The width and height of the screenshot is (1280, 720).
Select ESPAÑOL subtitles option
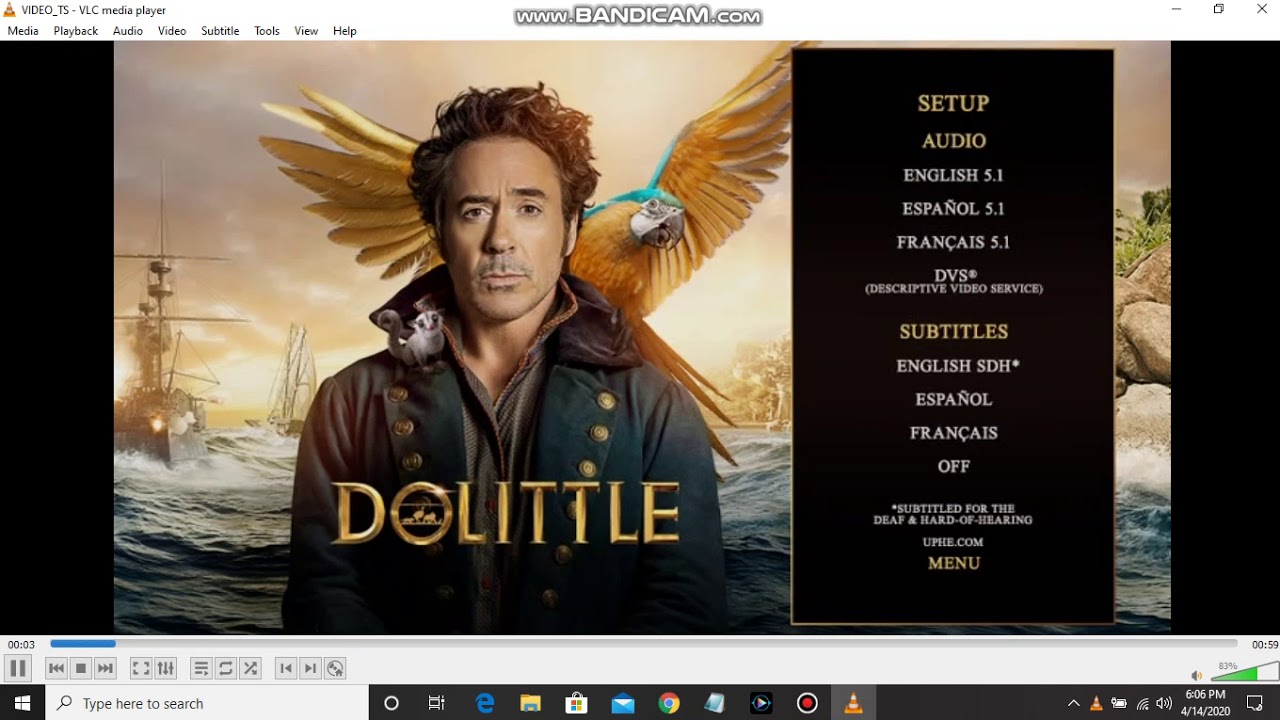point(954,399)
